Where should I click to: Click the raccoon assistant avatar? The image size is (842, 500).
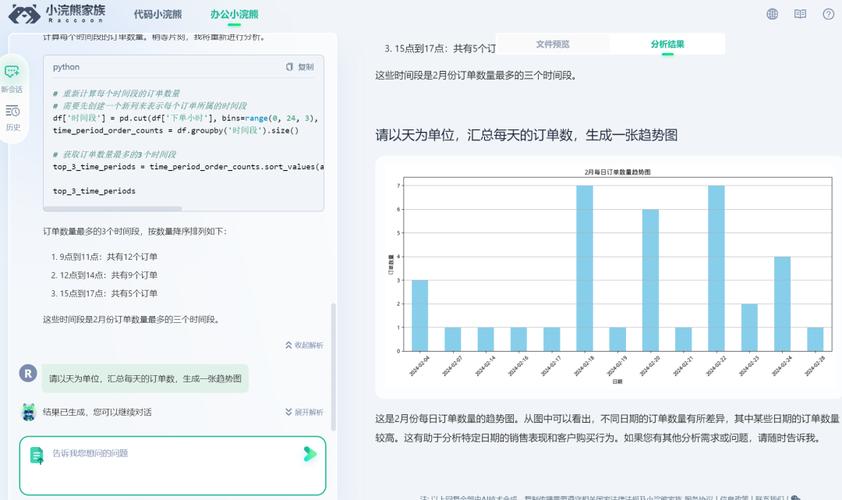(28, 412)
